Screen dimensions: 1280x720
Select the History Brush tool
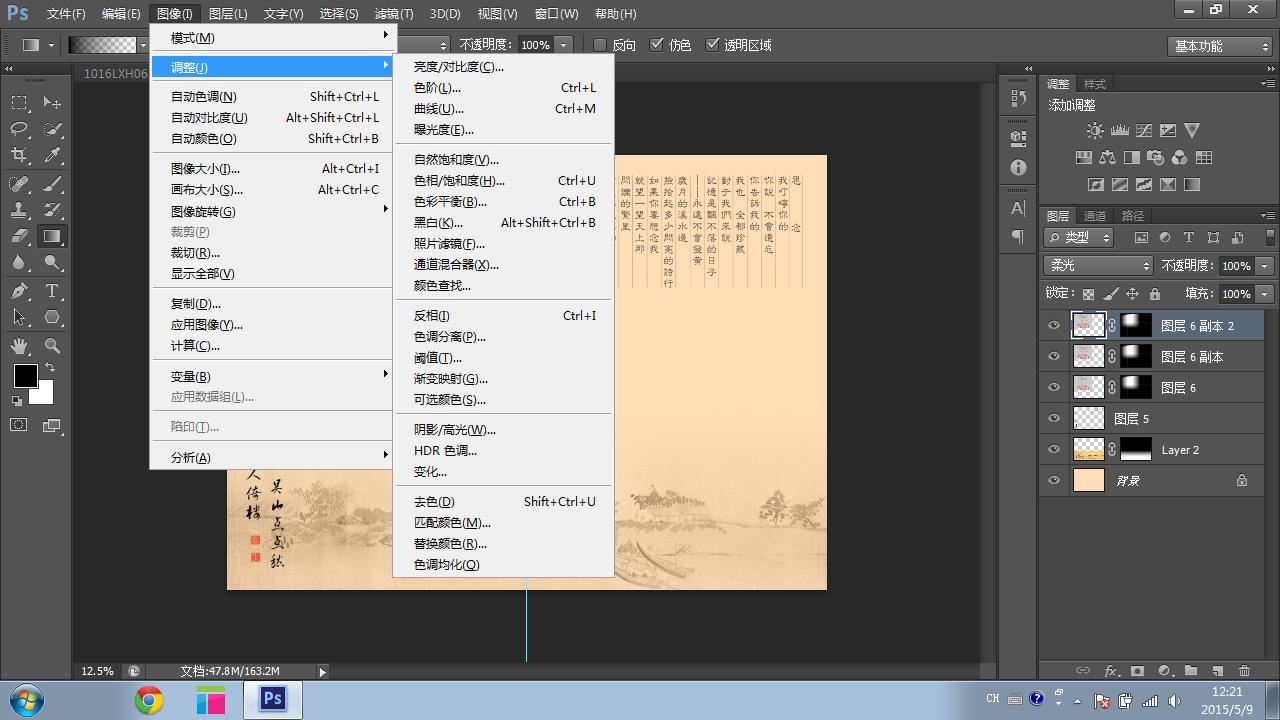[x=52, y=210]
